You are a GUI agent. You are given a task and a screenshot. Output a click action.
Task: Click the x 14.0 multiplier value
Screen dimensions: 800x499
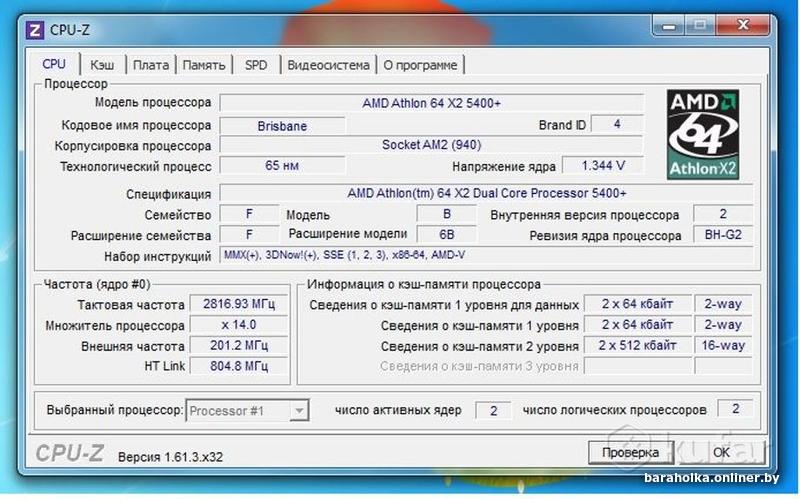tap(239, 325)
